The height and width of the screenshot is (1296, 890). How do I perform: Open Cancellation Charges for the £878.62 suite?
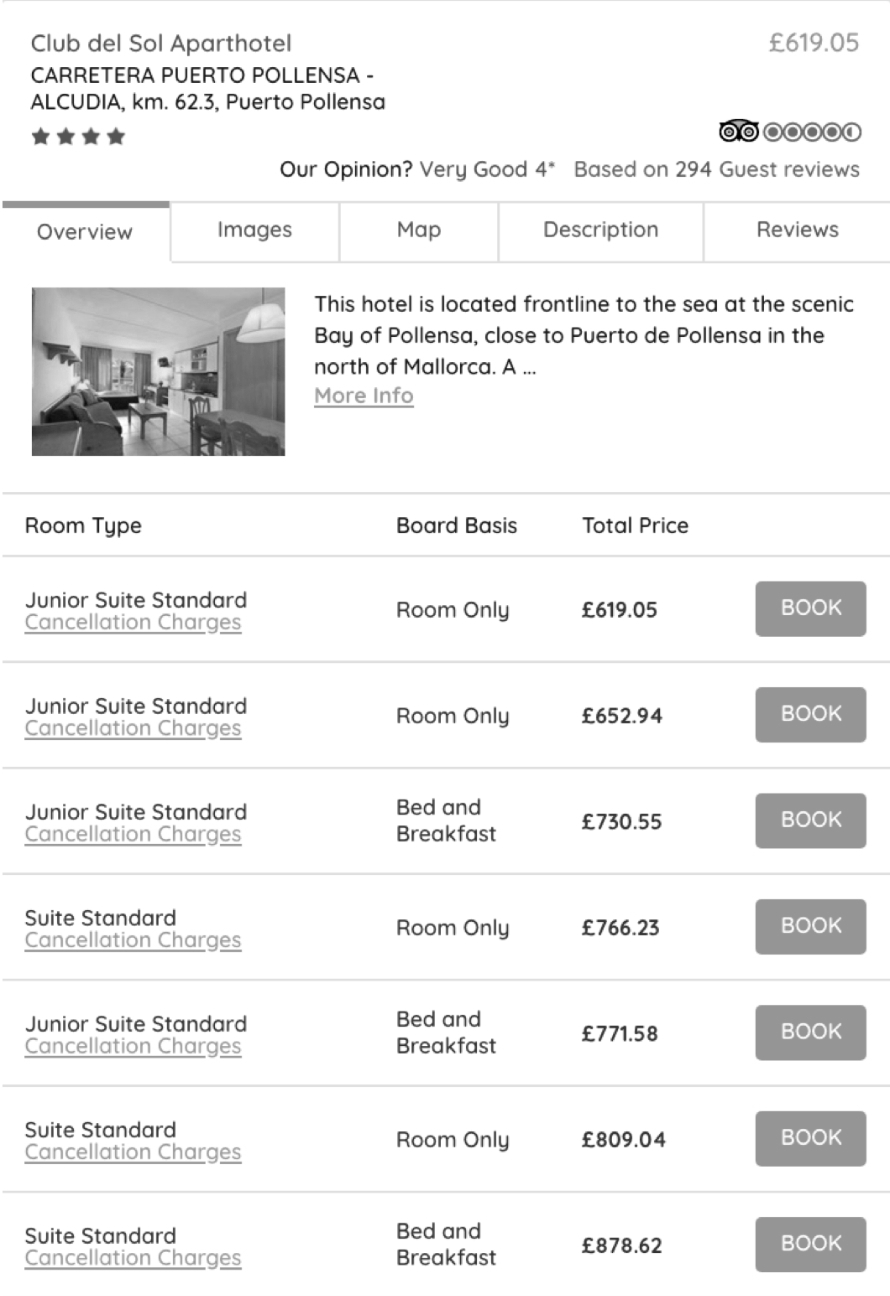[x=133, y=1259]
